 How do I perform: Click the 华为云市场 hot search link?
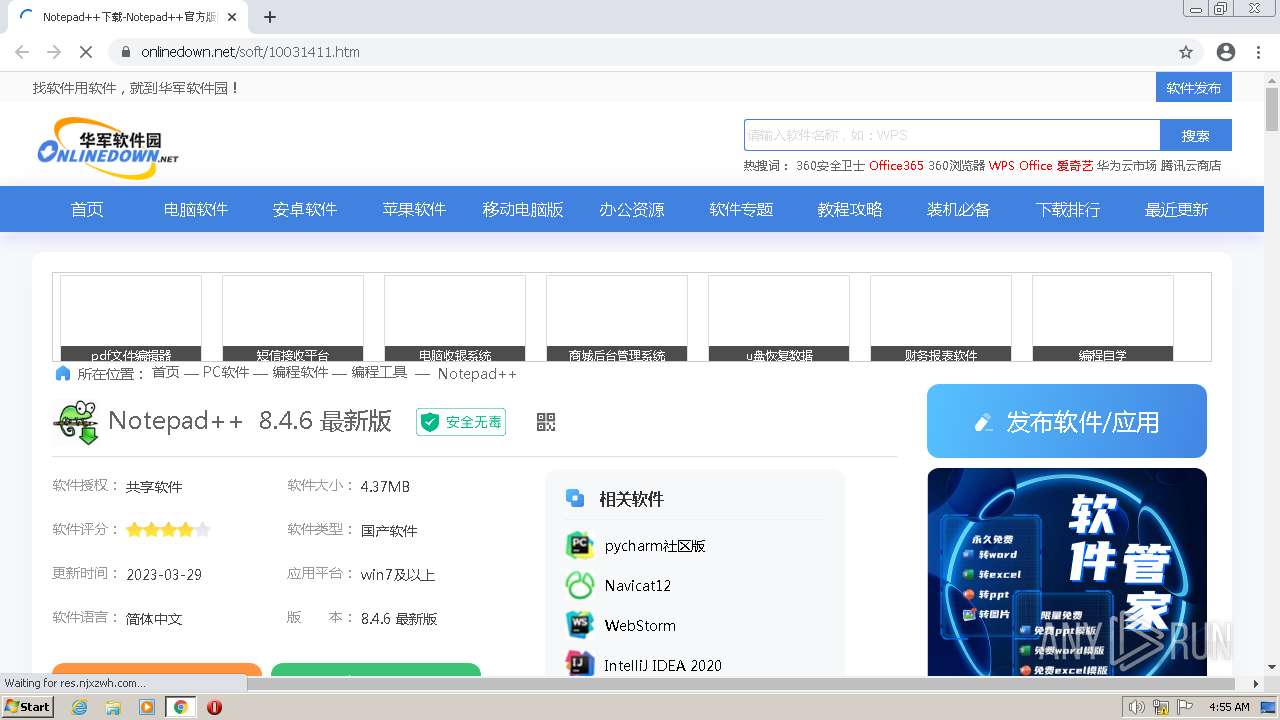tap(1126, 165)
